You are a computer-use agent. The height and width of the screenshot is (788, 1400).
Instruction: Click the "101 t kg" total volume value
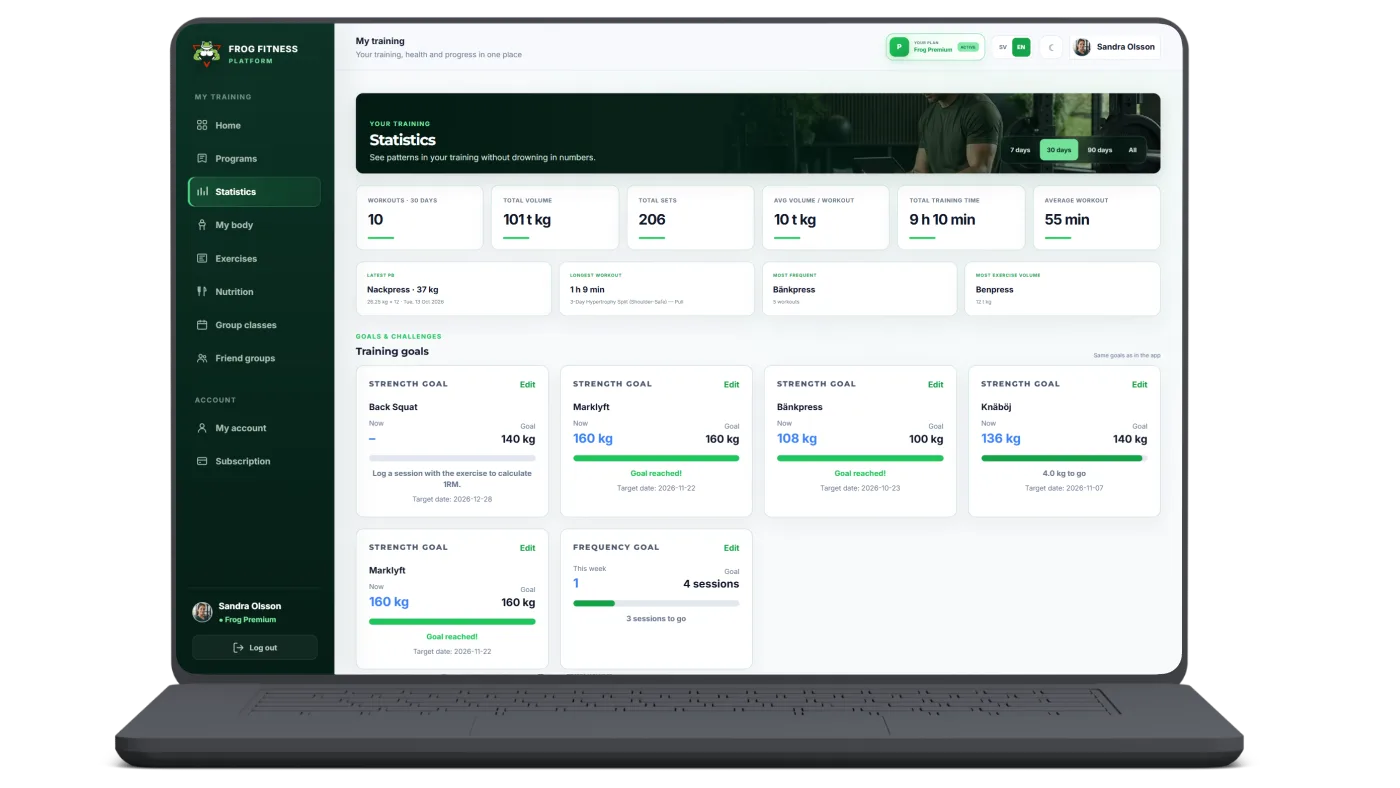pos(527,220)
